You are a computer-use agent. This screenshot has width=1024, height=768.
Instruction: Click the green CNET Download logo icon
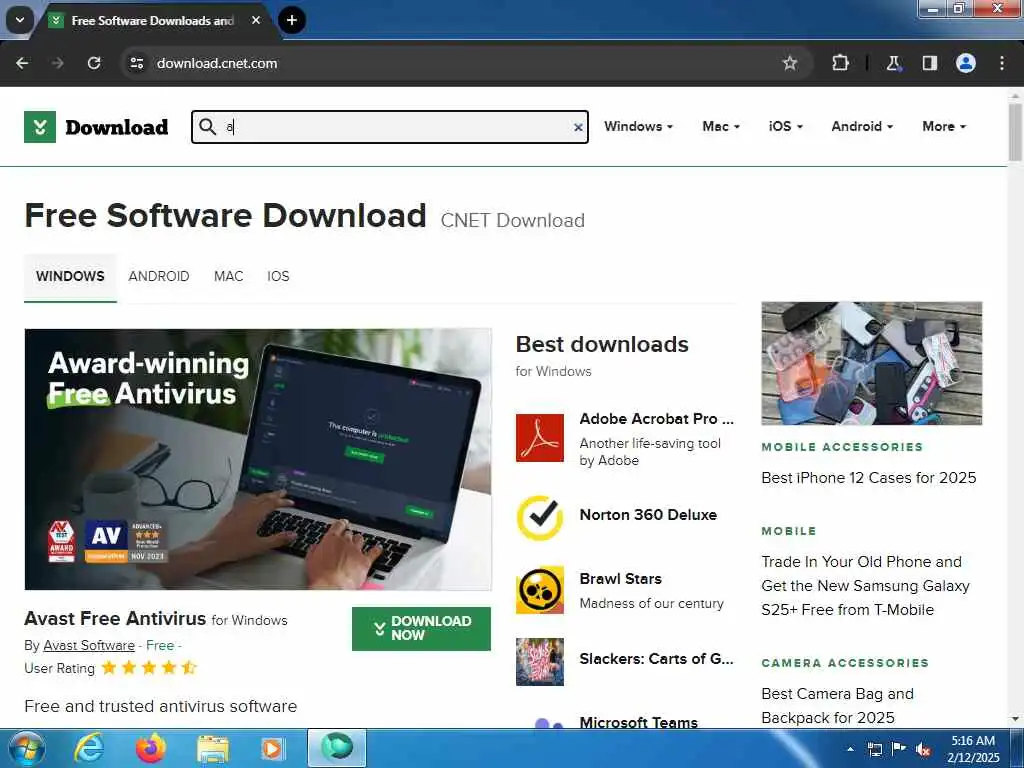pos(40,127)
